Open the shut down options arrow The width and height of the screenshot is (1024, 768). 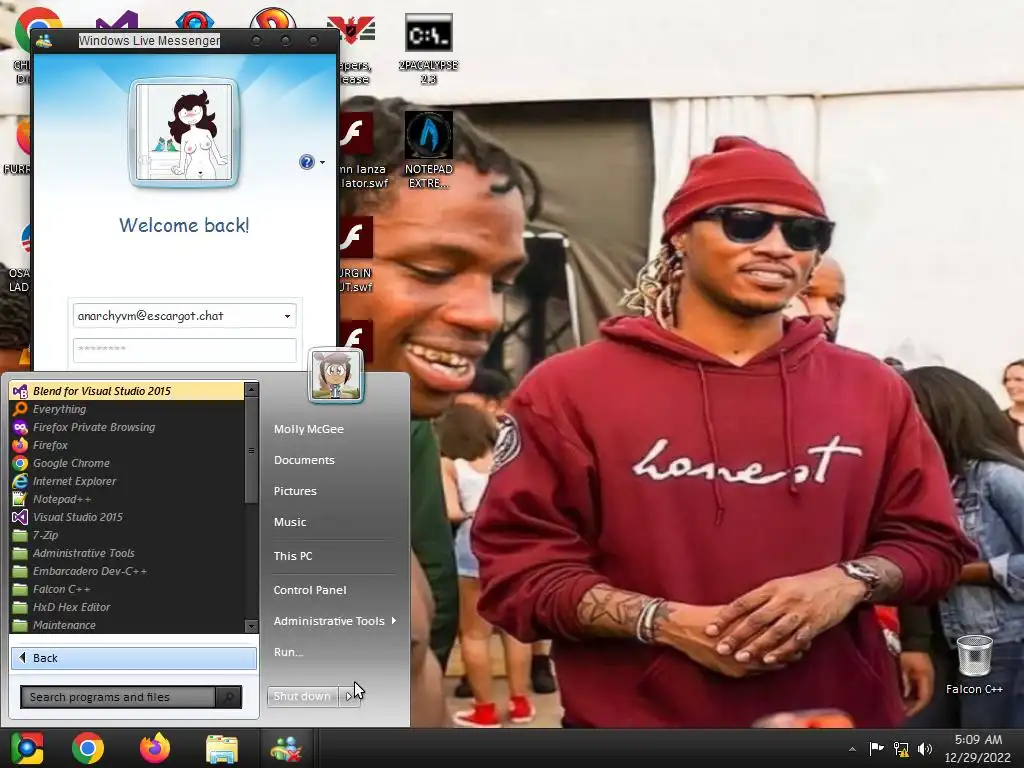tap(349, 696)
